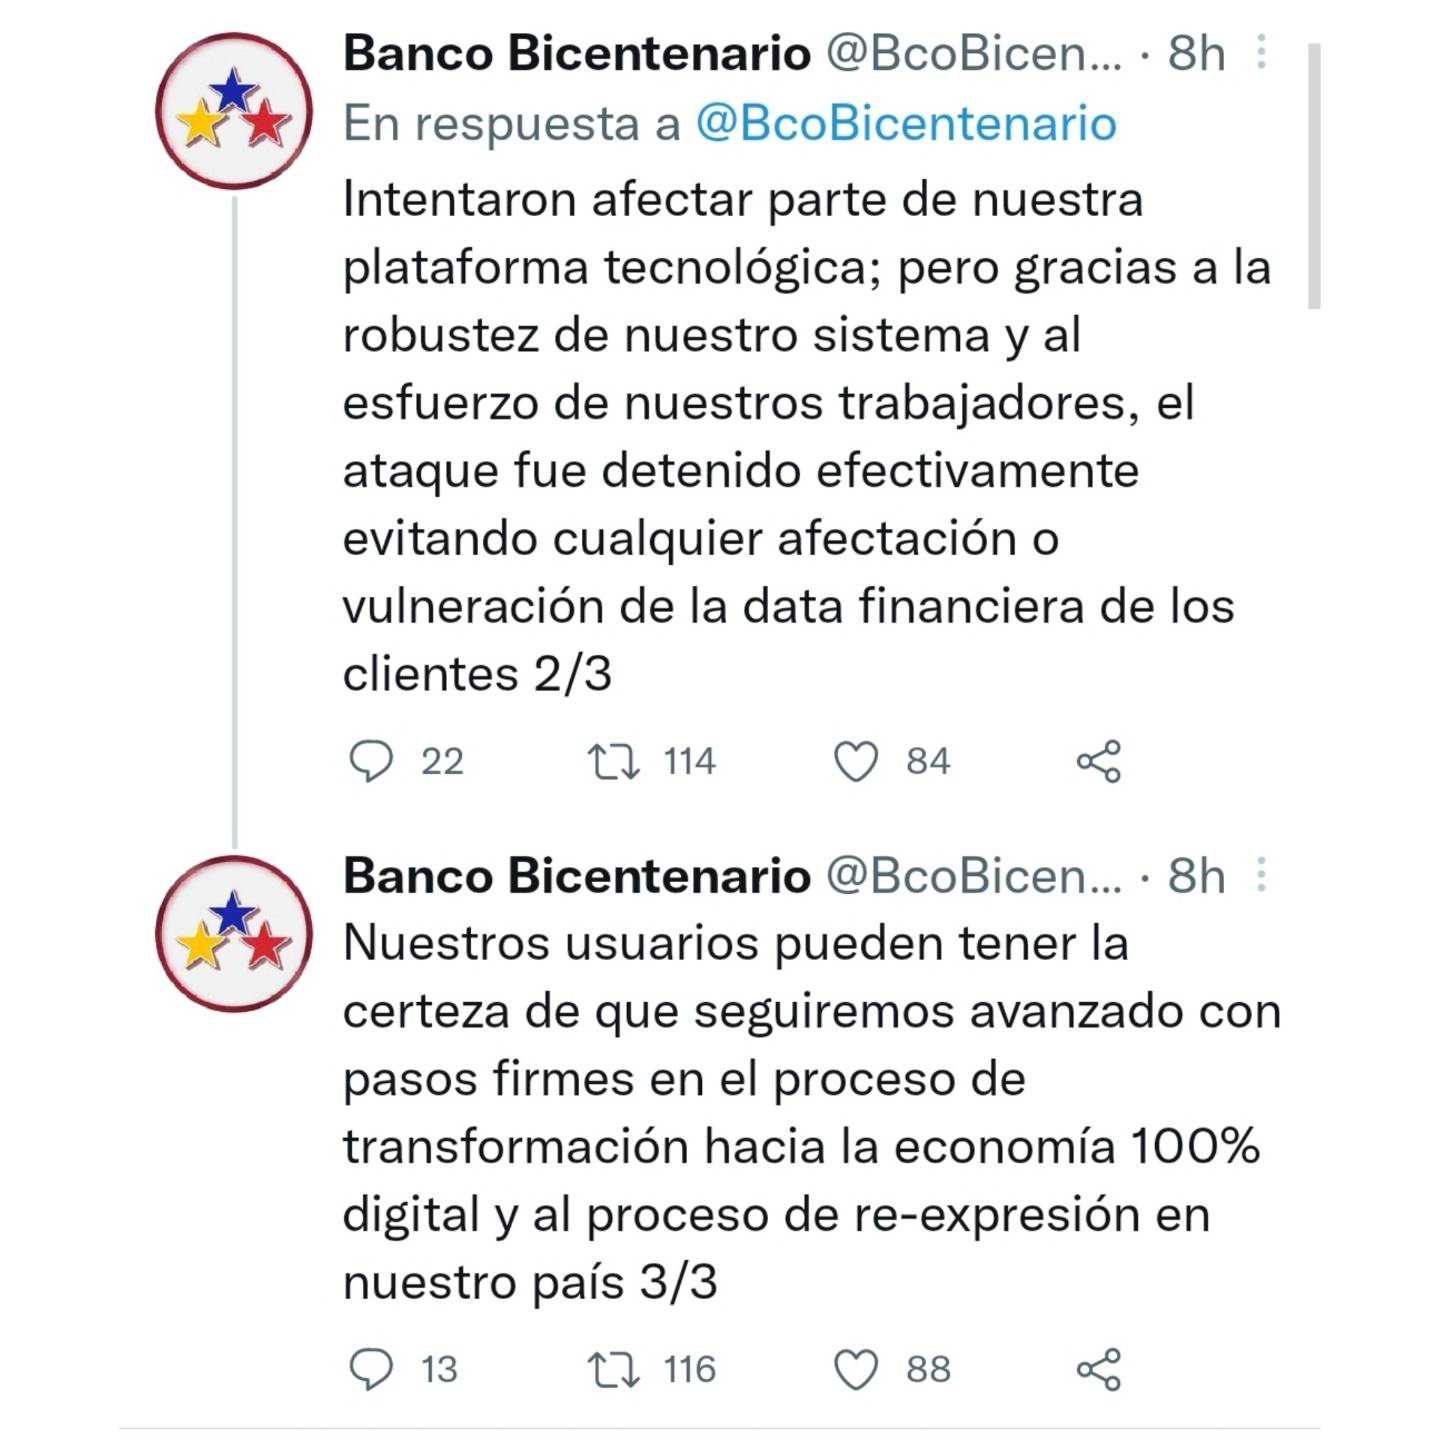The width and height of the screenshot is (1440, 1440).
Task: Like the tweet with 84 likes
Action: click(x=856, y=762)
